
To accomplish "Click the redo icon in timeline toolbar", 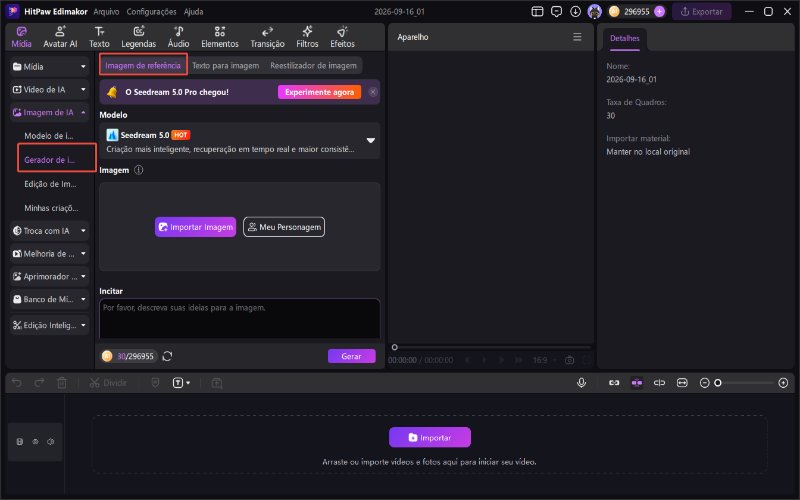I will (39, 383).
